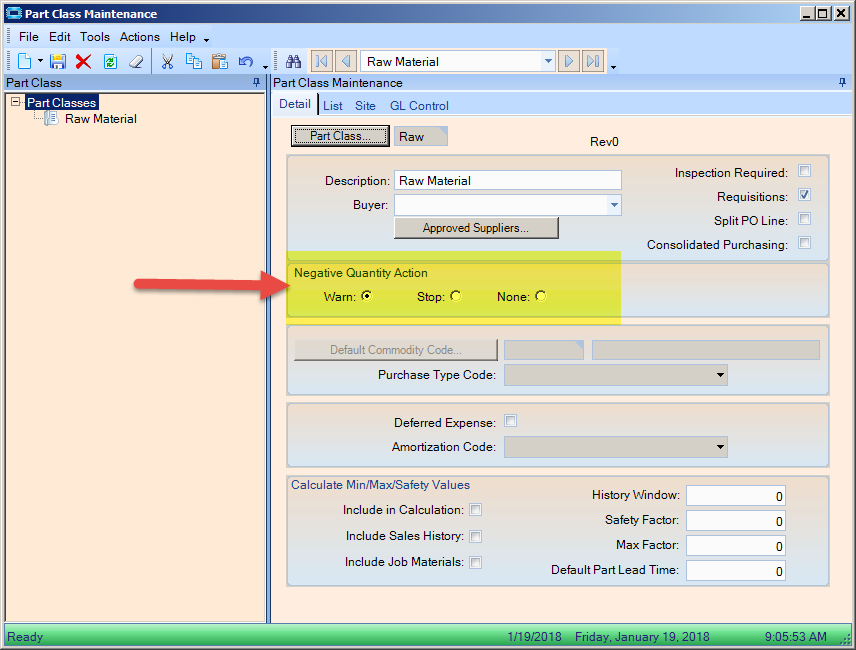Select the None radio button
Screen dimensions: 856x650
[540, 296]
